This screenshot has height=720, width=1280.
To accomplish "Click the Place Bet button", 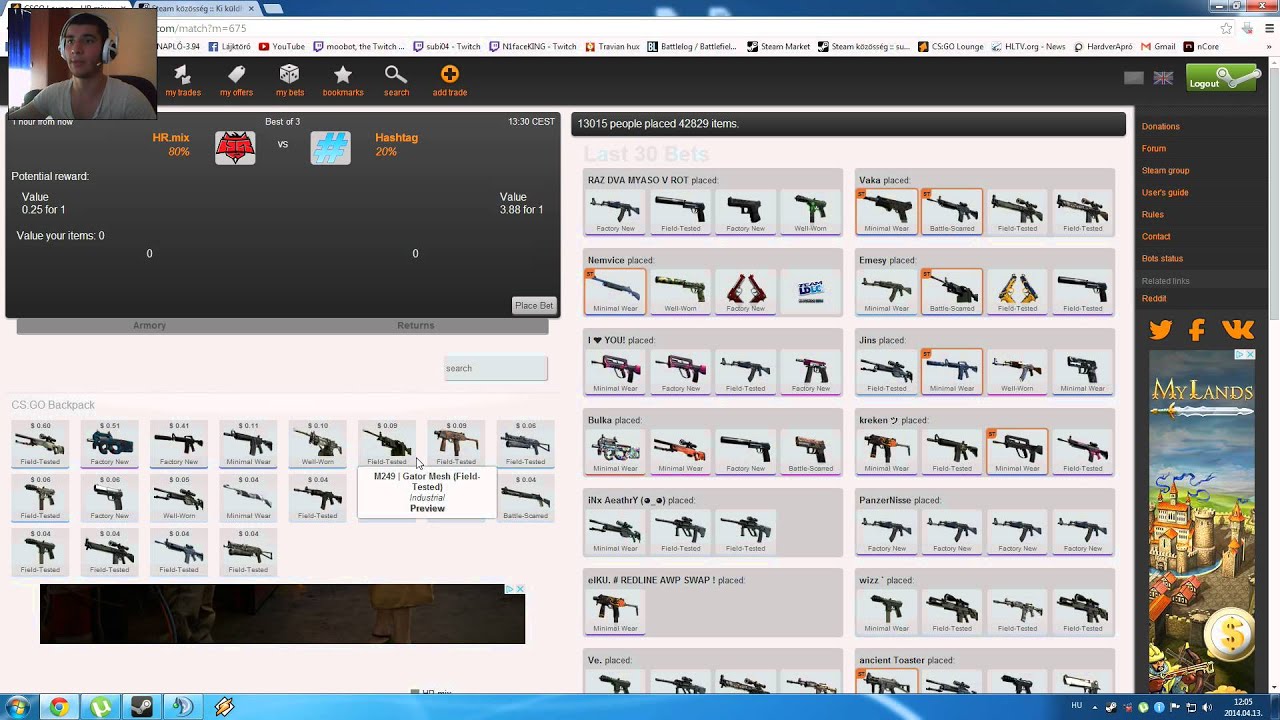I will 533,305.
